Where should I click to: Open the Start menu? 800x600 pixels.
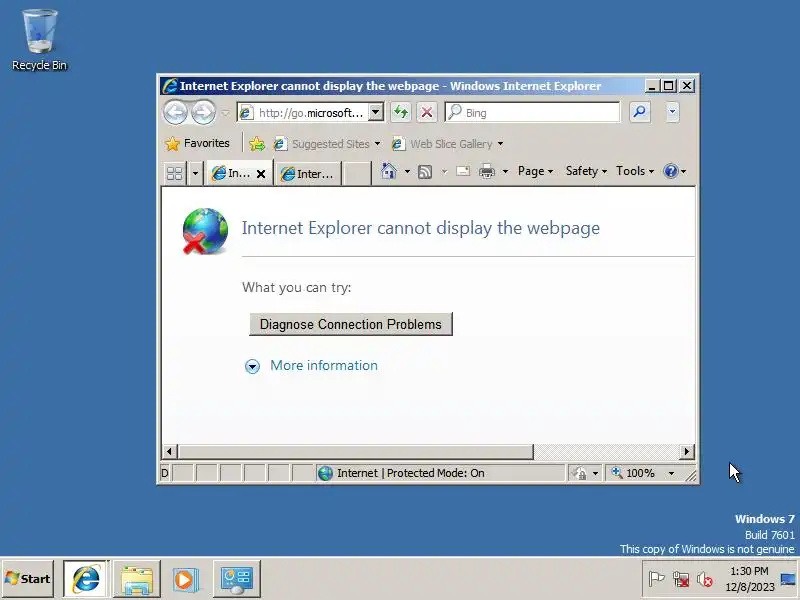coord(28,579)
